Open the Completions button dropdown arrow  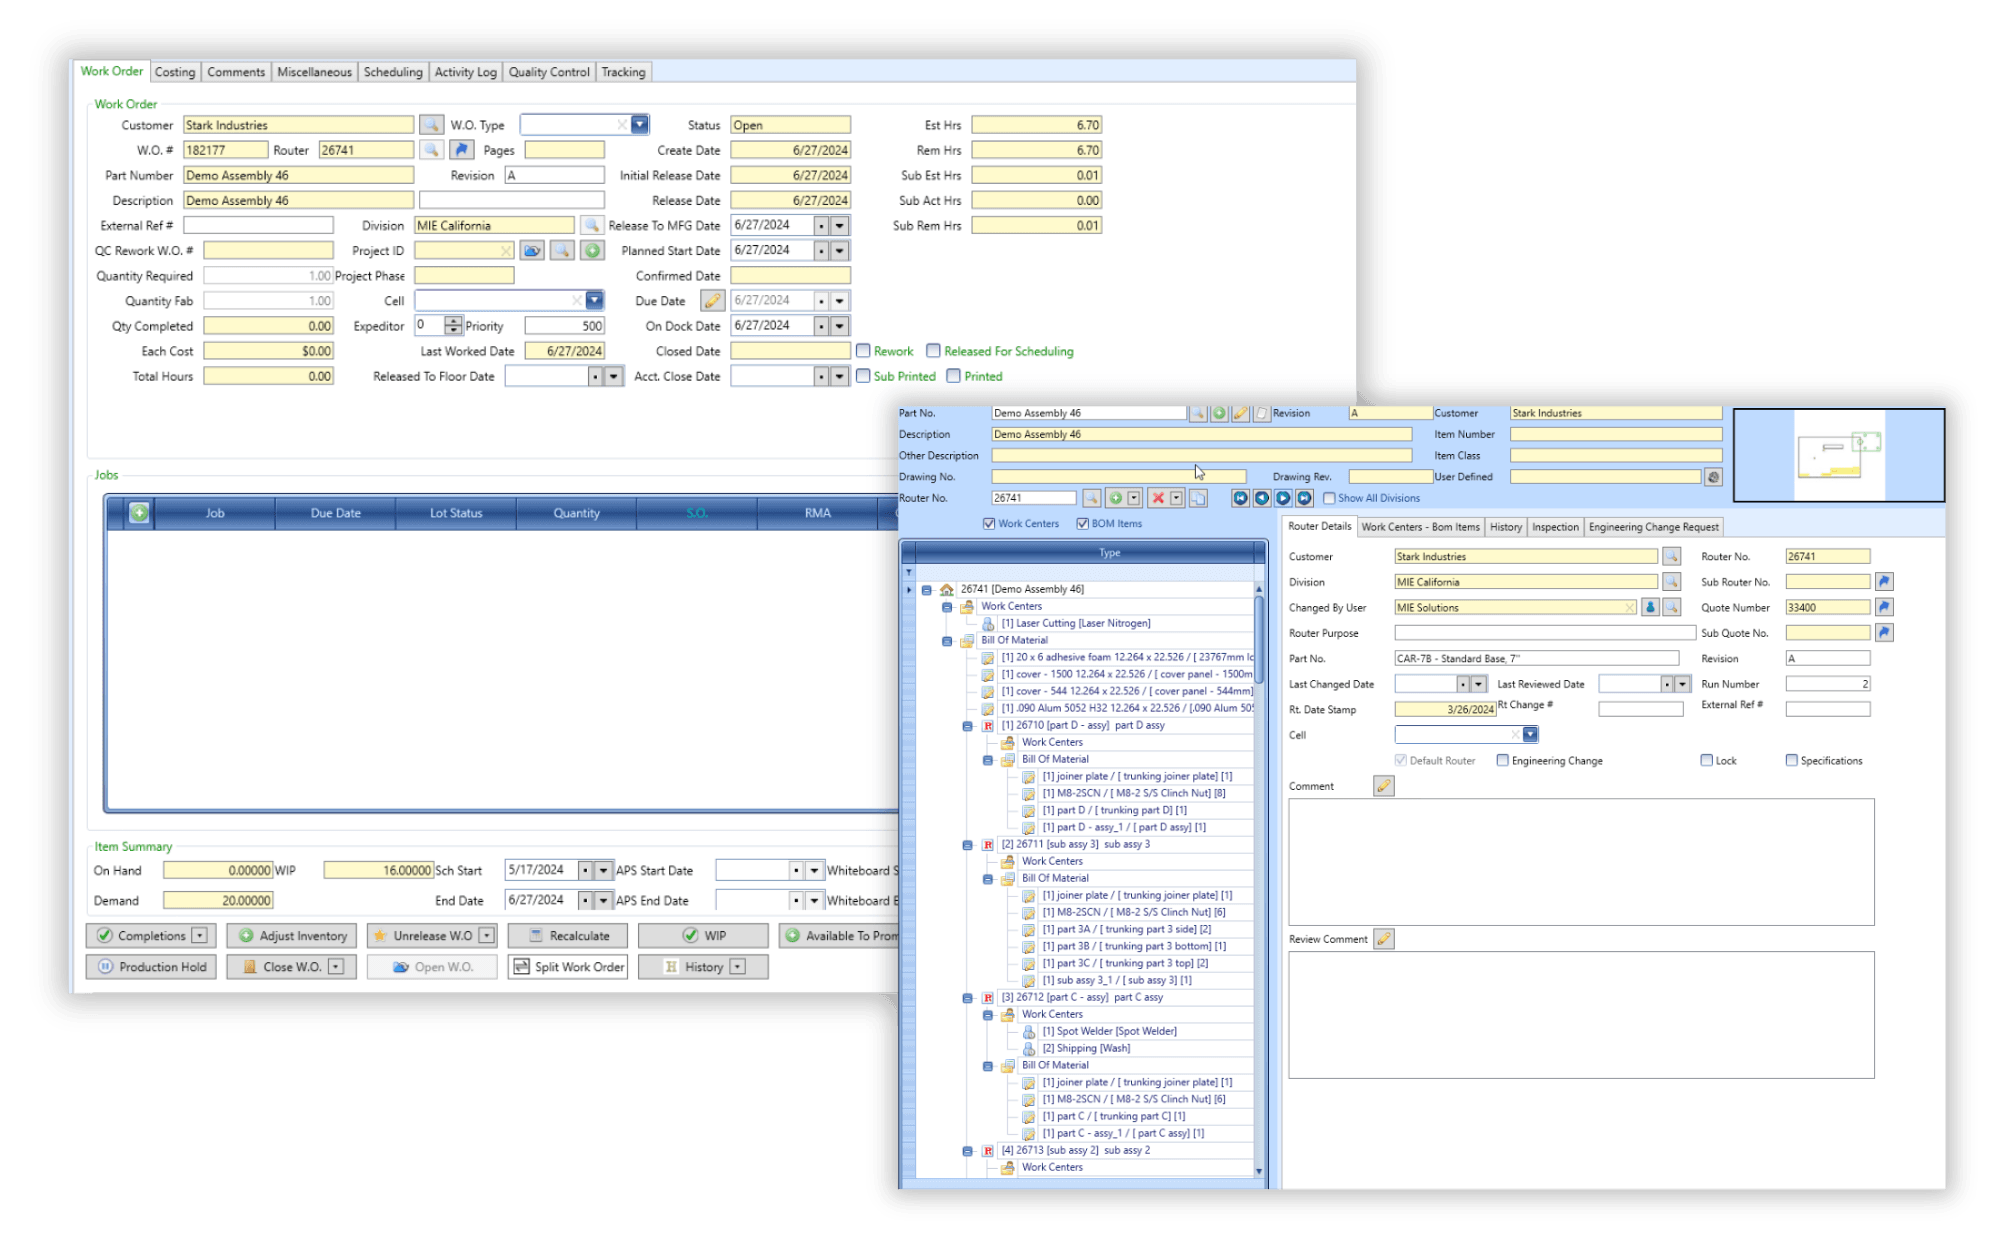coord(200,936)
